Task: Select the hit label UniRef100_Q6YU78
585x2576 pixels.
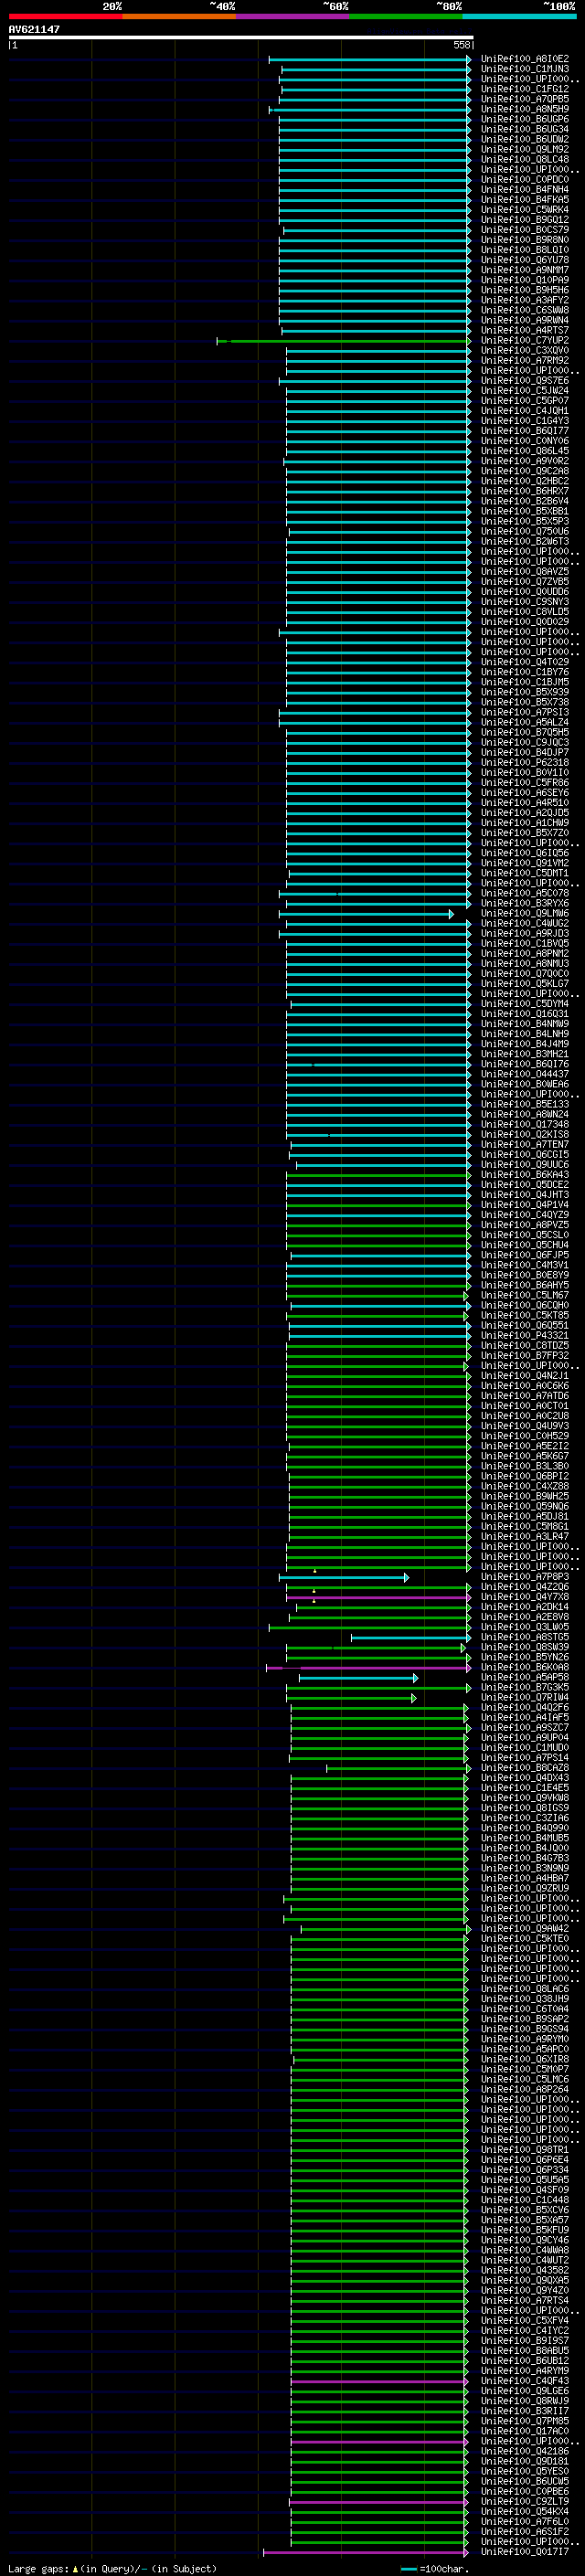Action: [x=525, y=260]
